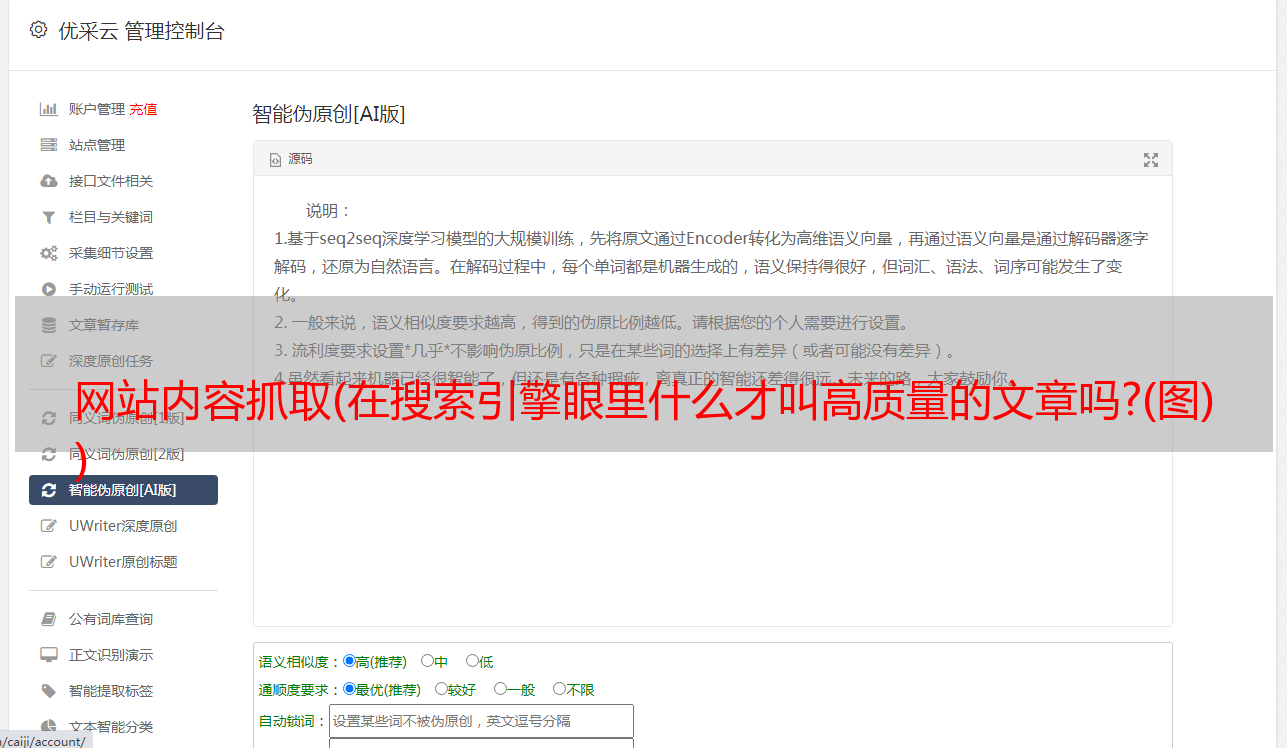Click the 语义相似度： label
This screenshot has width=1287, height=748.
(x=300, y=662)
